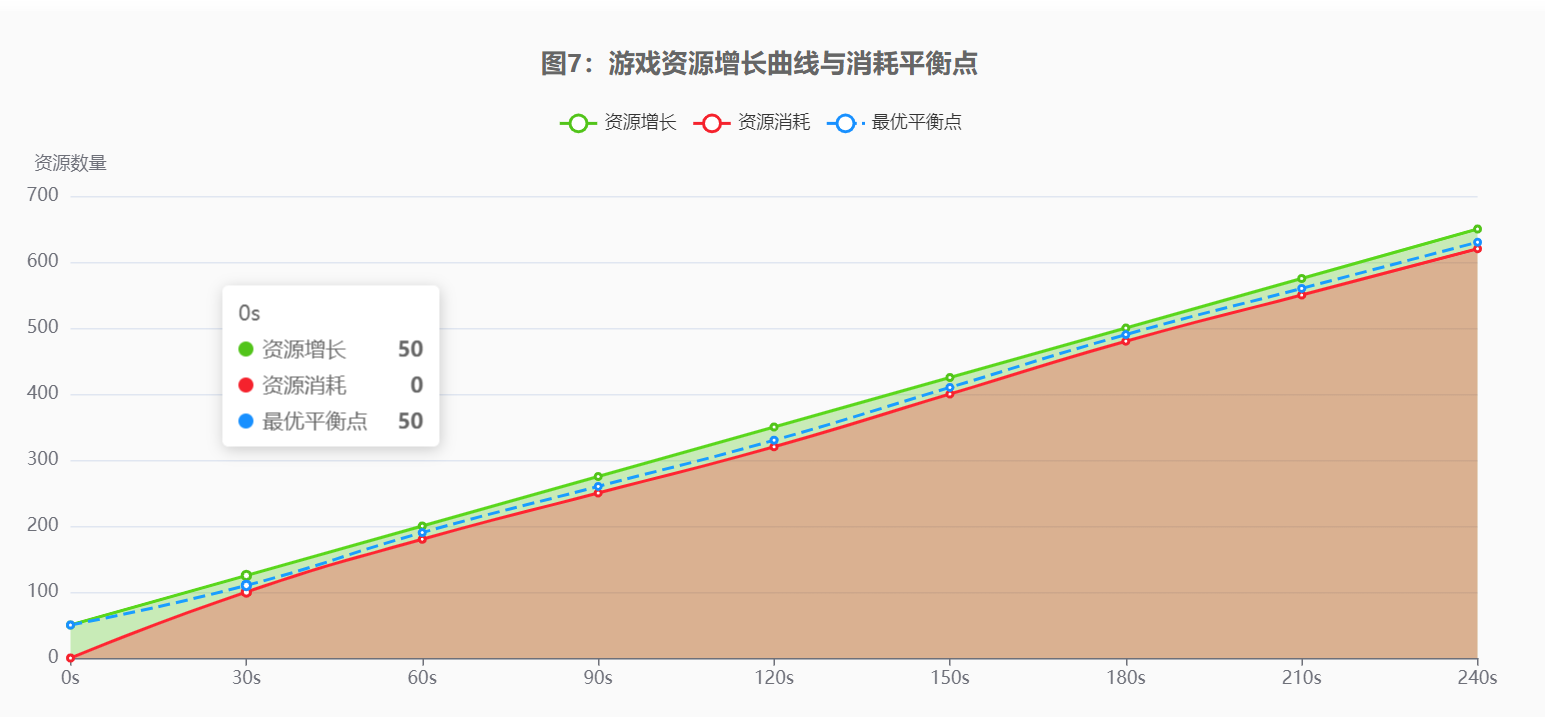The height and width of the screenshot is (717, 1545).
Task: Click the chart title 图7：游戏资源增长曲线与消耗平衡点
Action: 759,64
